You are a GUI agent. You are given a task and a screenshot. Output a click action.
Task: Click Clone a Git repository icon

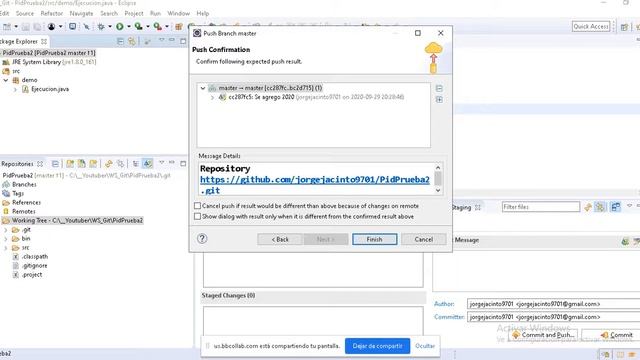click(82, 164)
